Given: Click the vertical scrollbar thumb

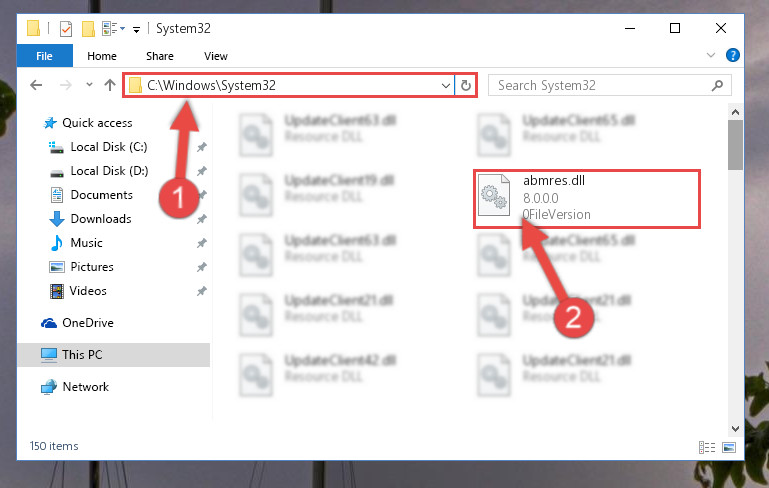Looking at the screenshot, I should tap(735, 145).
